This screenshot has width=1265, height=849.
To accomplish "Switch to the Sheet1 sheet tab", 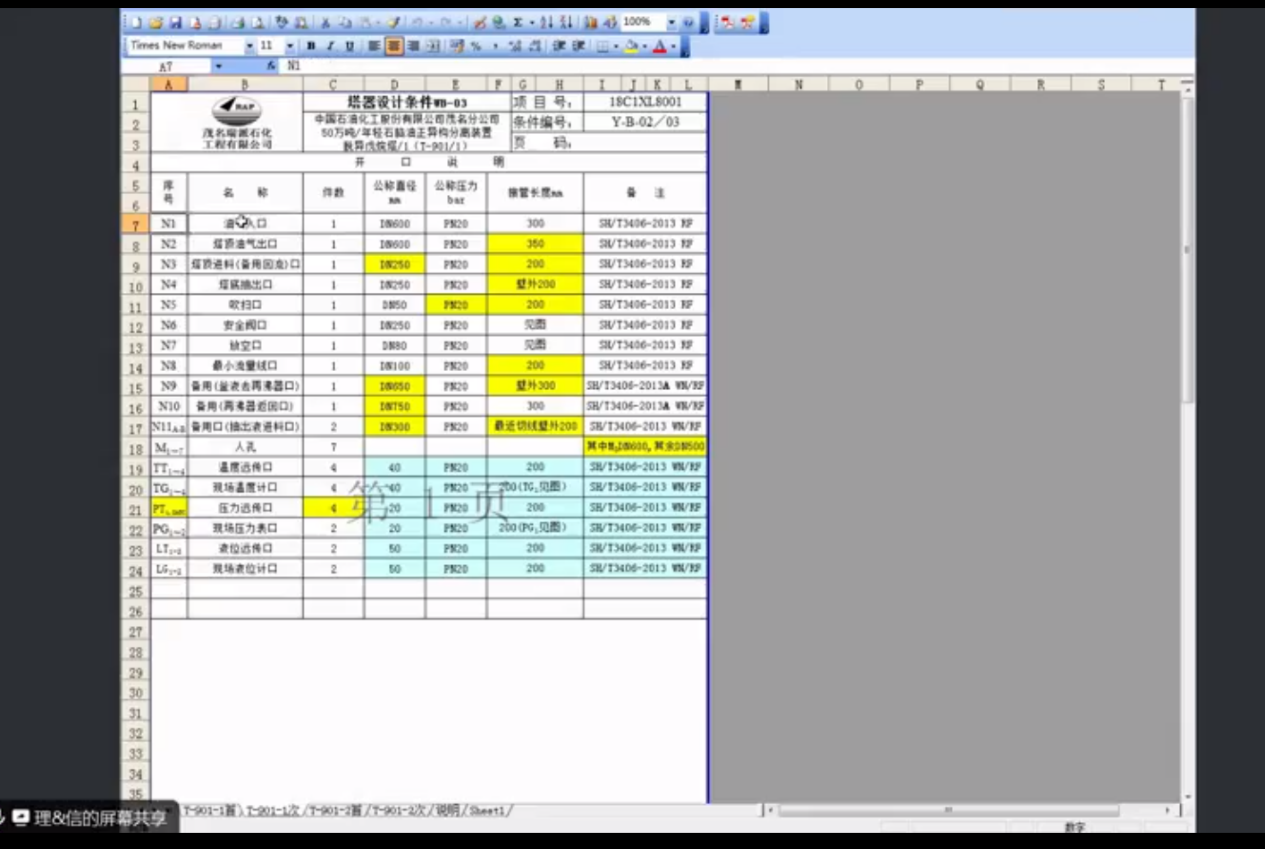I will 489,810.
